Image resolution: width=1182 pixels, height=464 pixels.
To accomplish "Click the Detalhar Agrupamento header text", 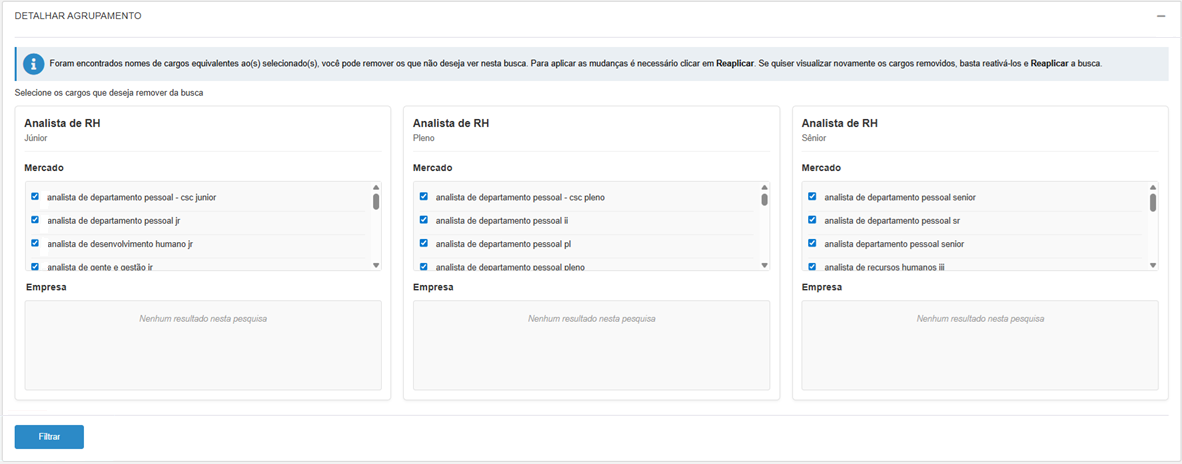I will [78, 16].
